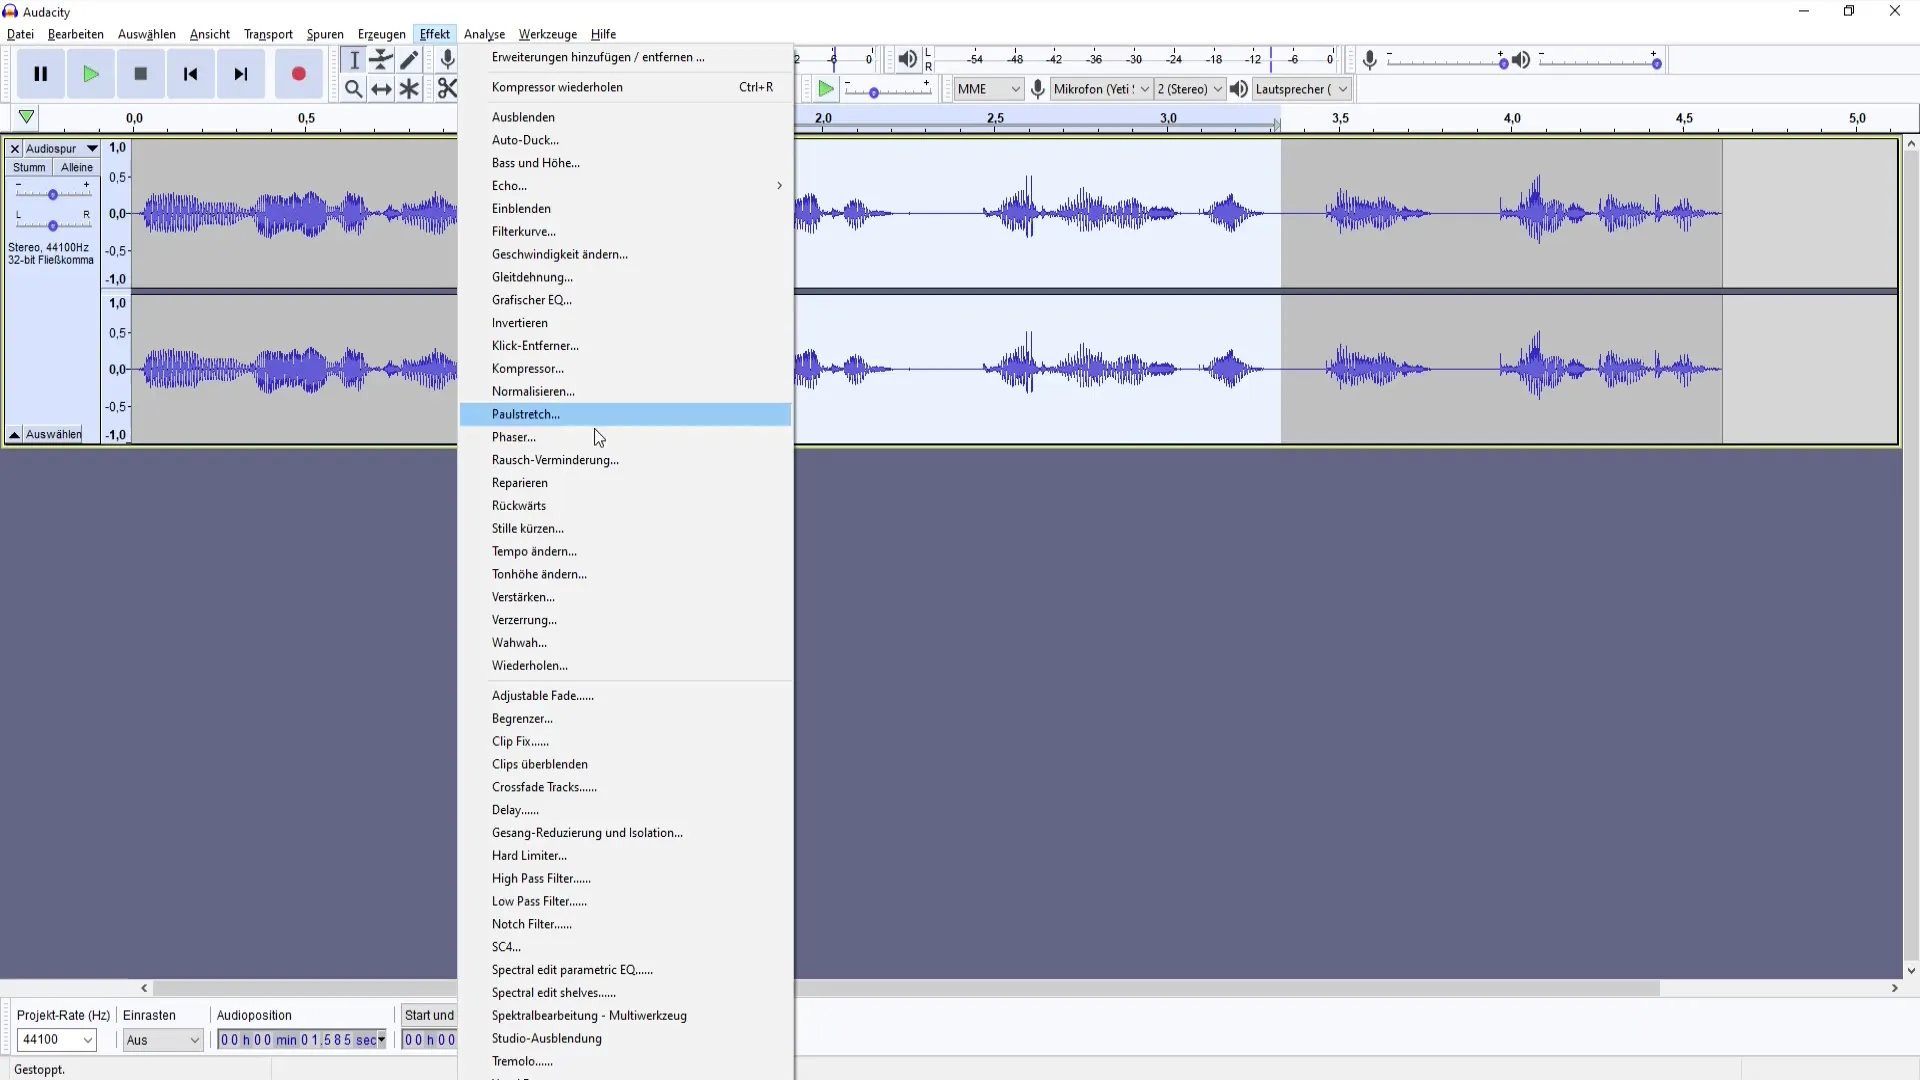Solo the track with Alleine button
This screenshot has width=1920, height=1080.
[77, 167]
